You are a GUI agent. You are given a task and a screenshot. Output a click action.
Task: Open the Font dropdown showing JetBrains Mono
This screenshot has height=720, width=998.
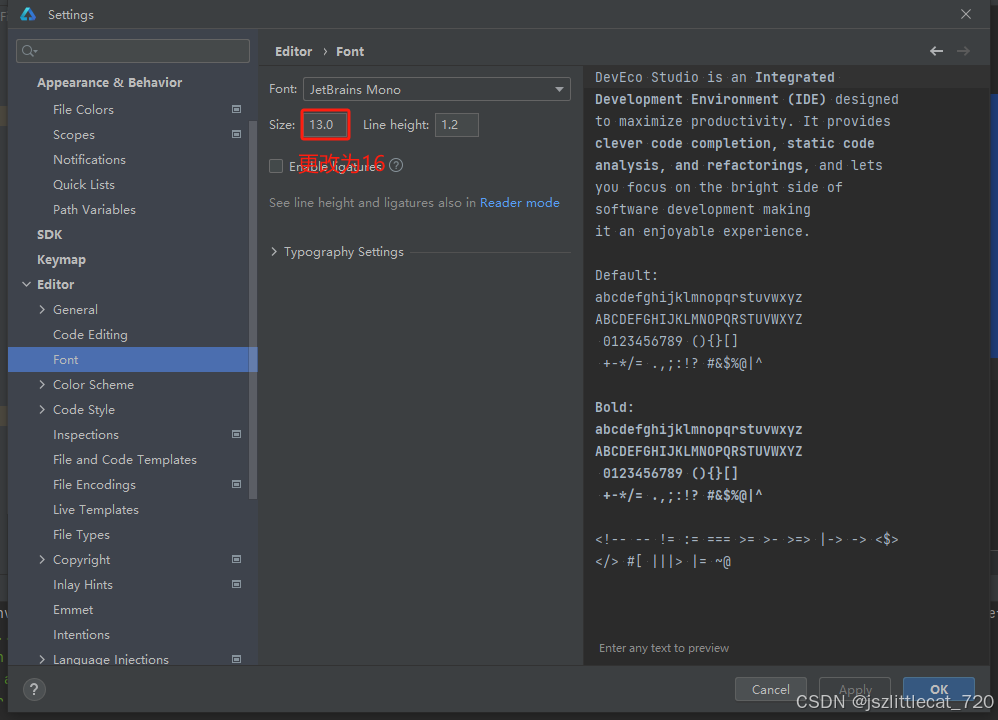tap(436, 89)
